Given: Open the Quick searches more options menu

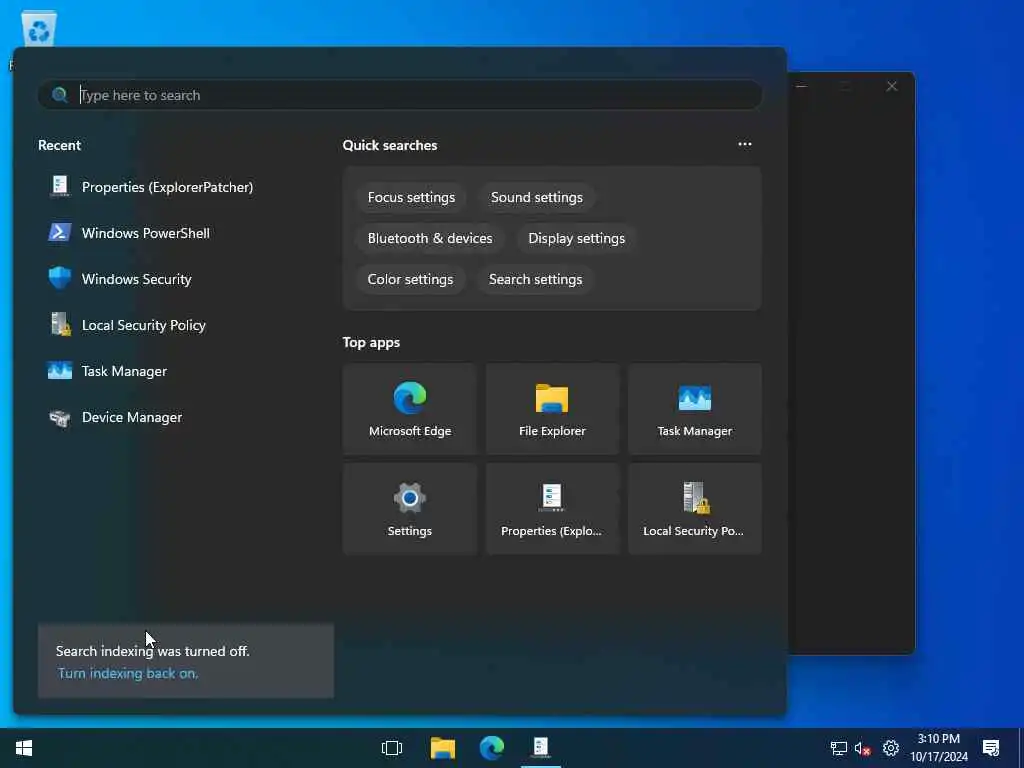Looking at the screenshot, I should pyautogui.click(x=744, y=144).
